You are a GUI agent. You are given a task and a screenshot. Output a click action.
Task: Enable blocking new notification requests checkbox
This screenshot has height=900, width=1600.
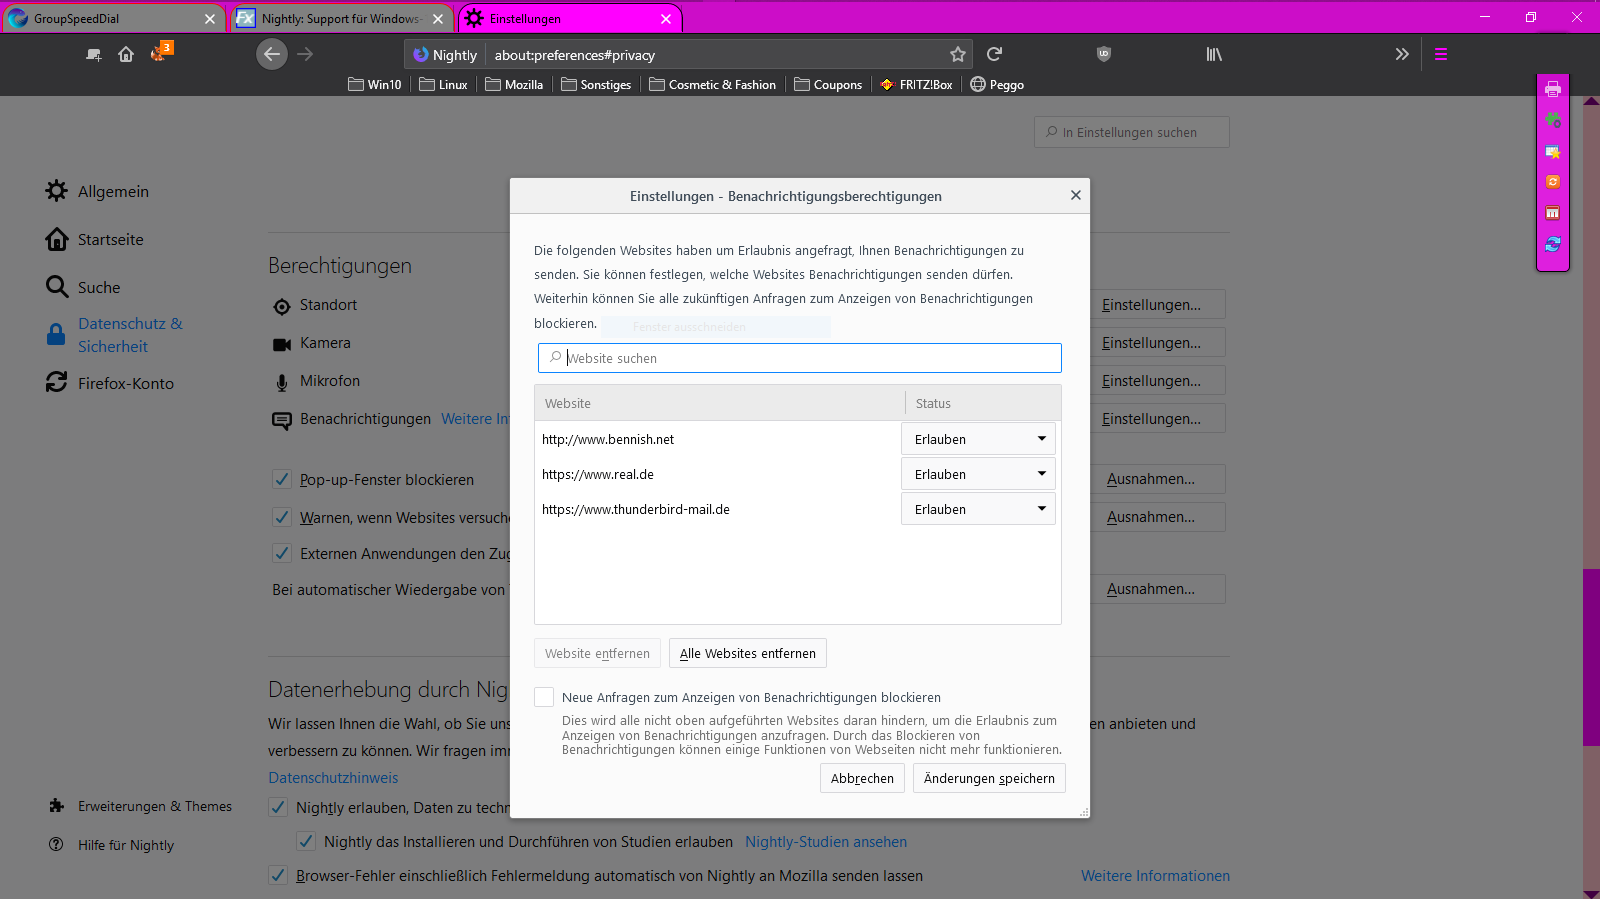point(544,697)
